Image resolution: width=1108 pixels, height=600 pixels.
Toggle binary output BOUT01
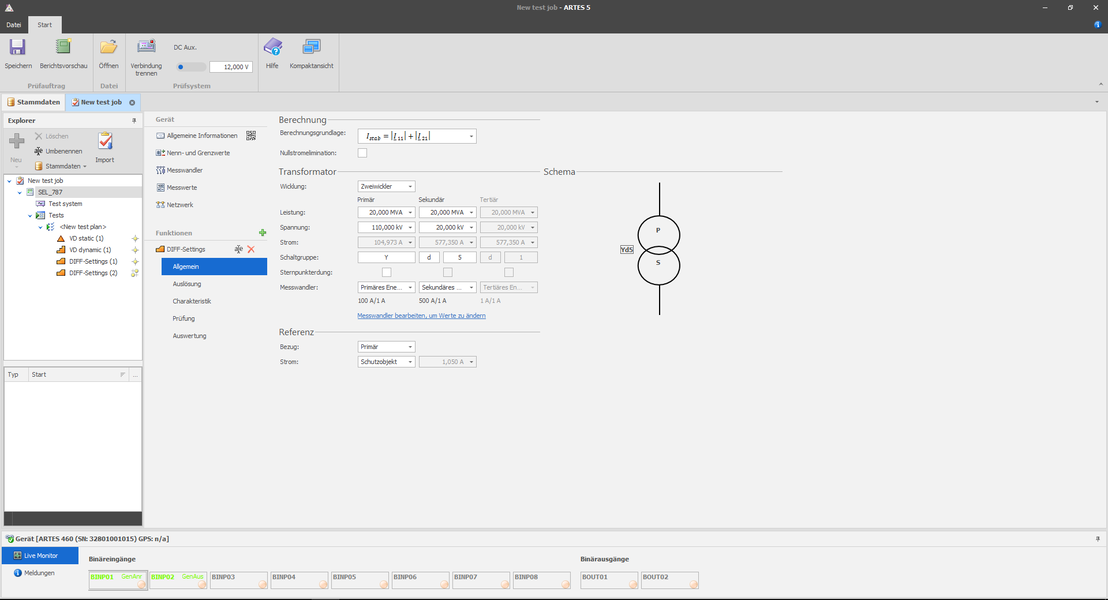(609, 580)
